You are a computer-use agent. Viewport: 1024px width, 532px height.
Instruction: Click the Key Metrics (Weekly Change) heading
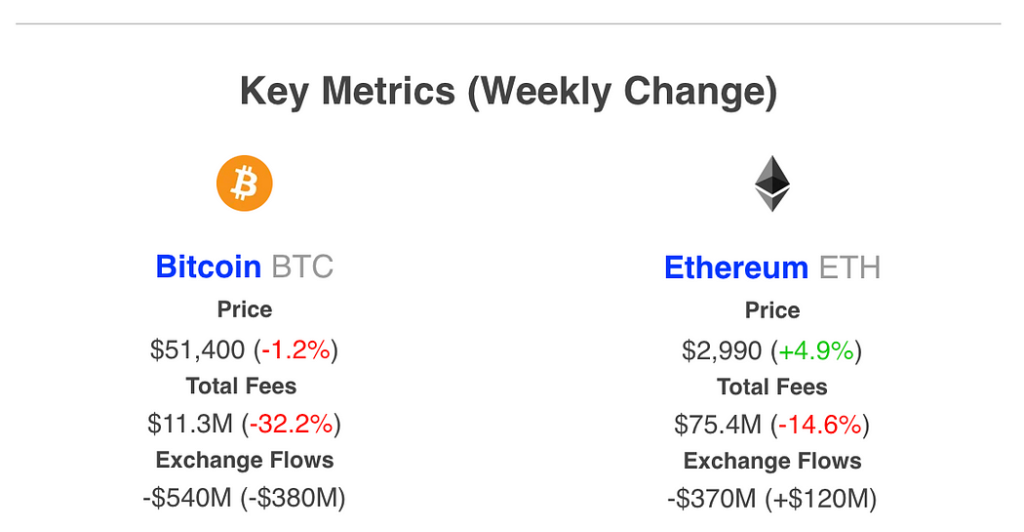coord(508,92)
